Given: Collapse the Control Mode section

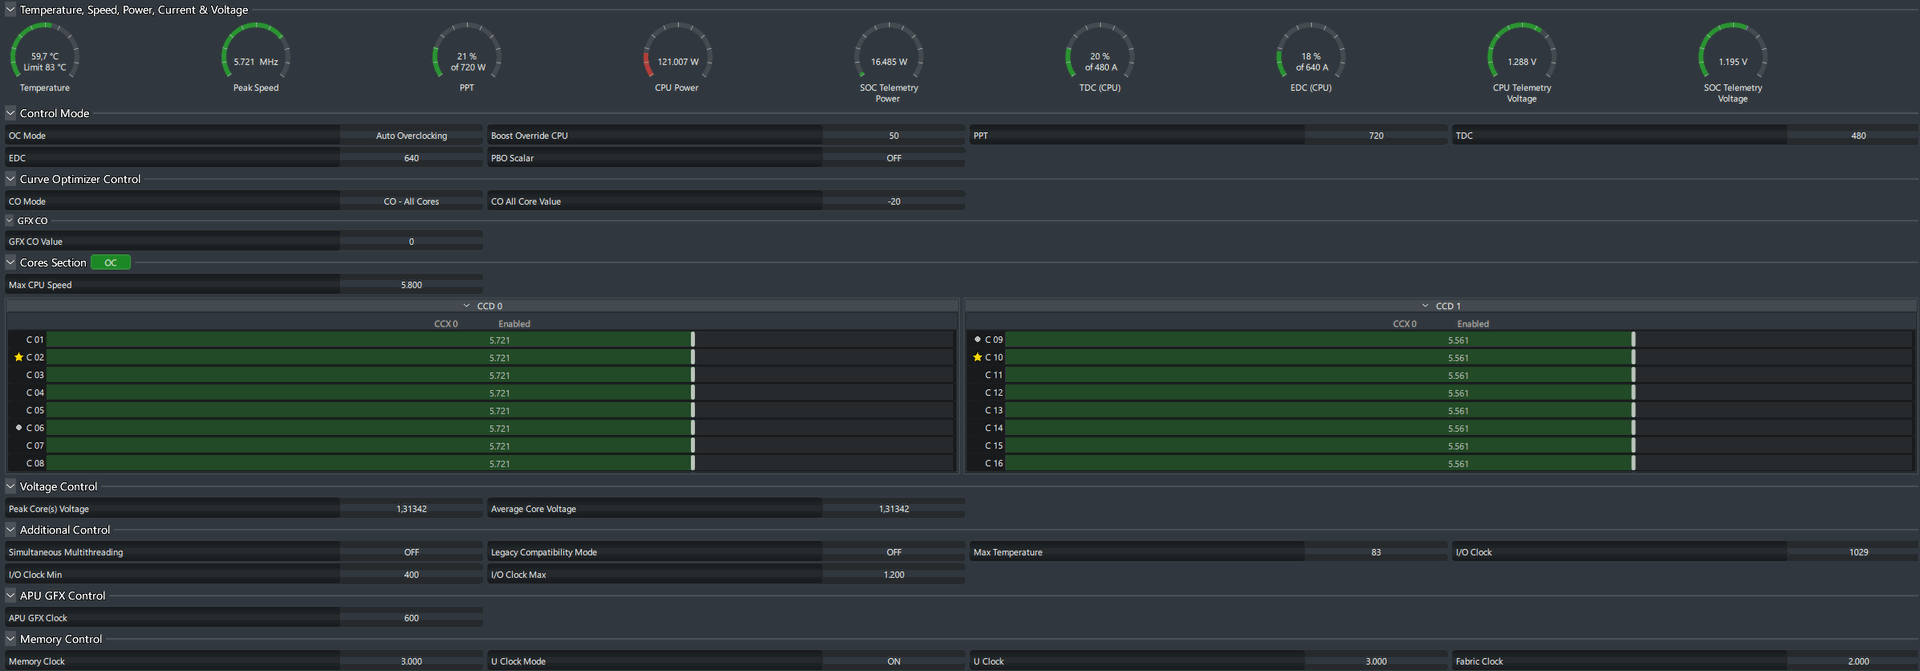Looking at the screenshot, I should pyautogui.click(x=11, y=114).
